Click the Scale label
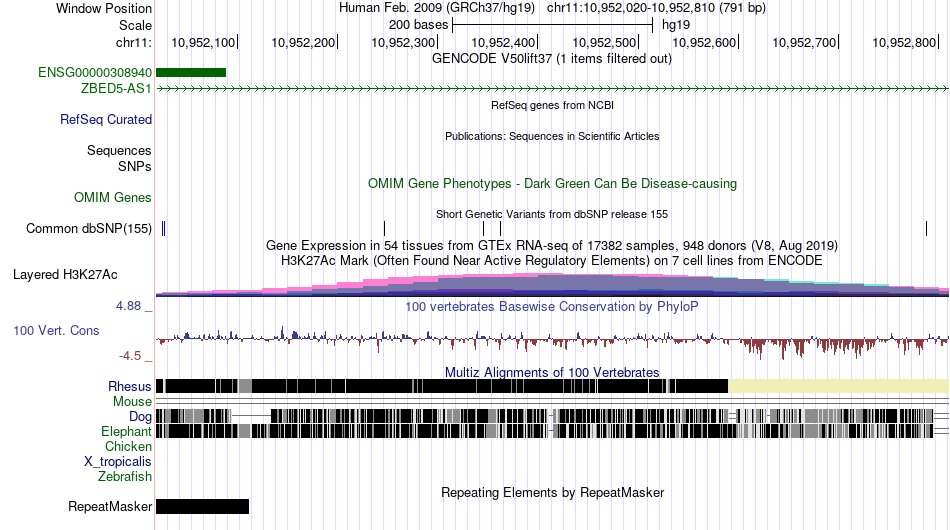The width and height of the screenshot is (950, 530). [x=135, y=25]
